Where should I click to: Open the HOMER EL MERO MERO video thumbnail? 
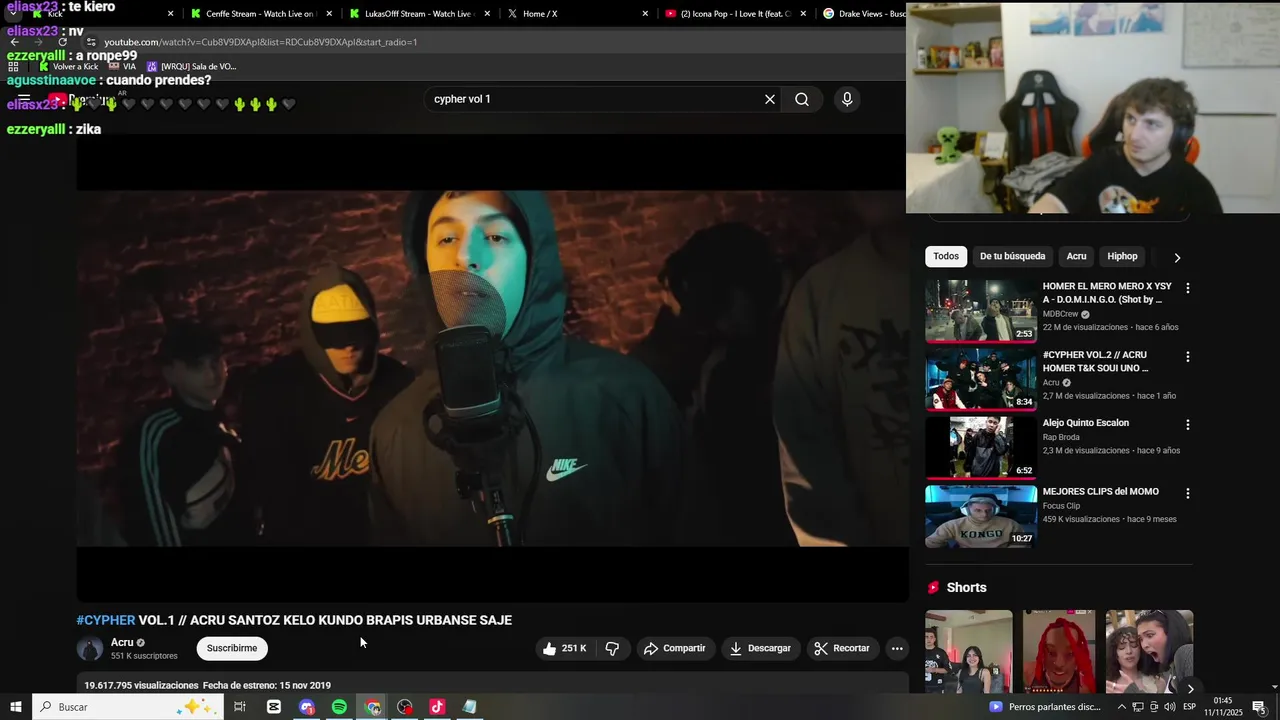[x=981, y=311]
